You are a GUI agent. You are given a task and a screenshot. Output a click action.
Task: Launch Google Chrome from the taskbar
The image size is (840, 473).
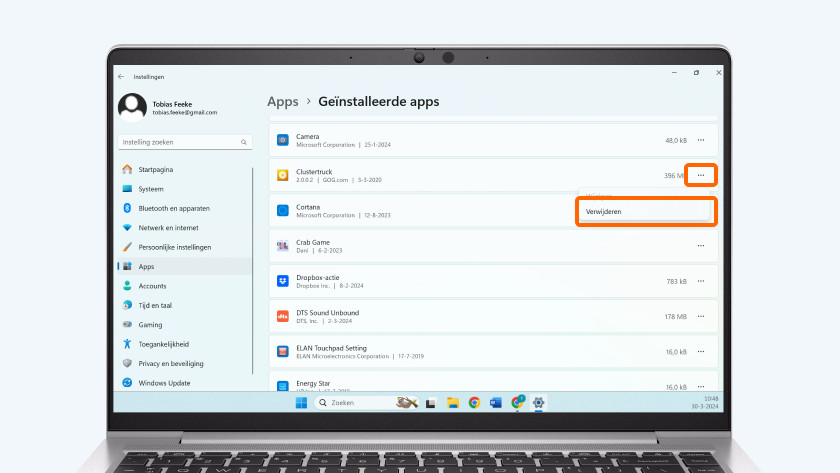pos(474,402)
